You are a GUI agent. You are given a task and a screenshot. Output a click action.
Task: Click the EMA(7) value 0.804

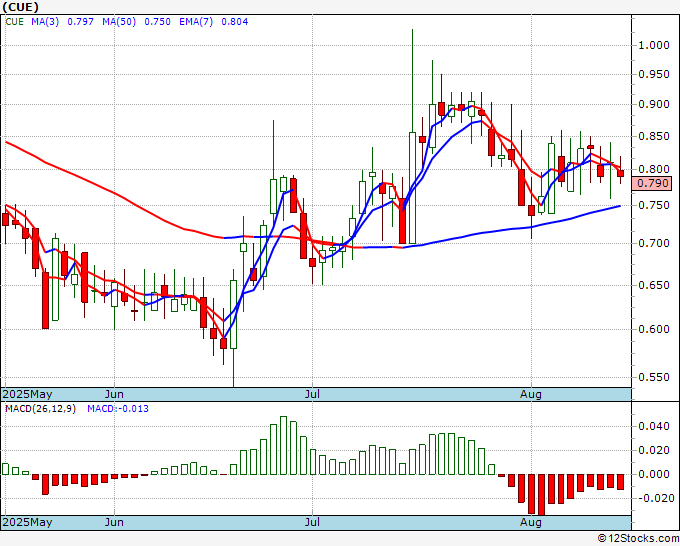point(235,22)
